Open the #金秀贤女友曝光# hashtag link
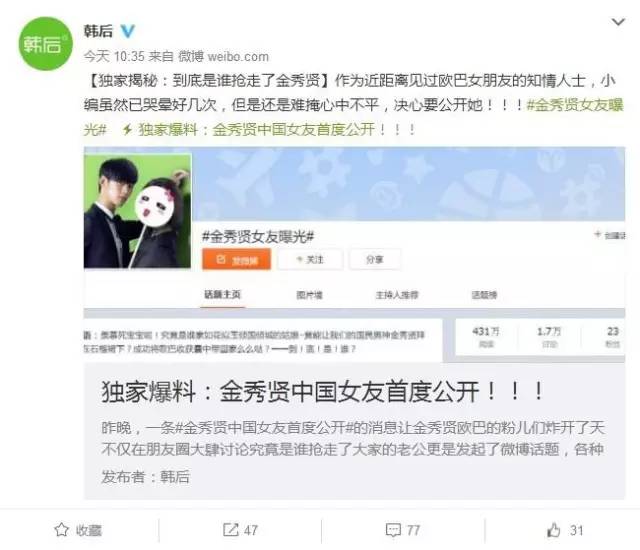This screenshot has width=640, height=550. 353,117
